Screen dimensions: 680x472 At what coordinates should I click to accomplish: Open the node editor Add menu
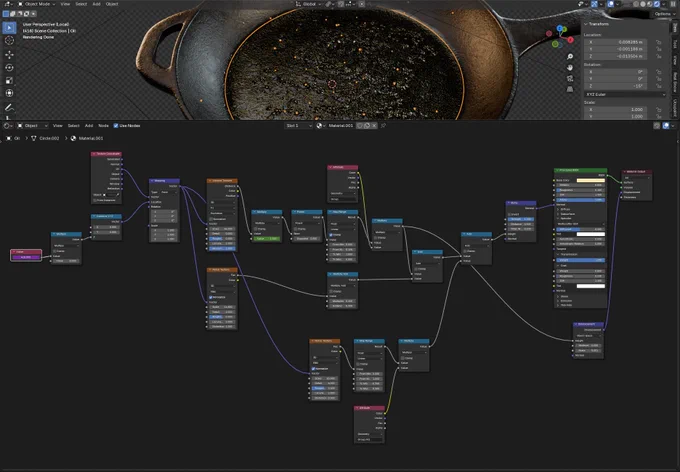[89, 125]
